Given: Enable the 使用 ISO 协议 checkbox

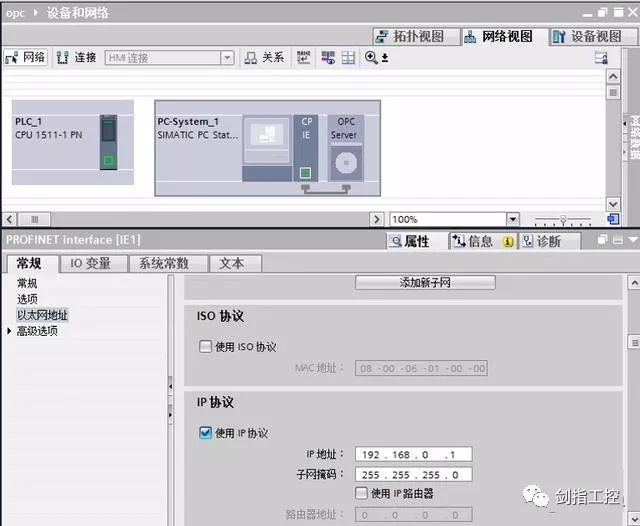Looking at the screenshot, I should (x=206, y=347).
